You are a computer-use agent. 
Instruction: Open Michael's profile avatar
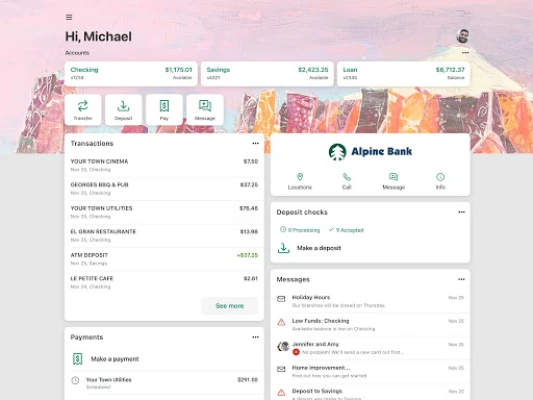coord(463,36)
